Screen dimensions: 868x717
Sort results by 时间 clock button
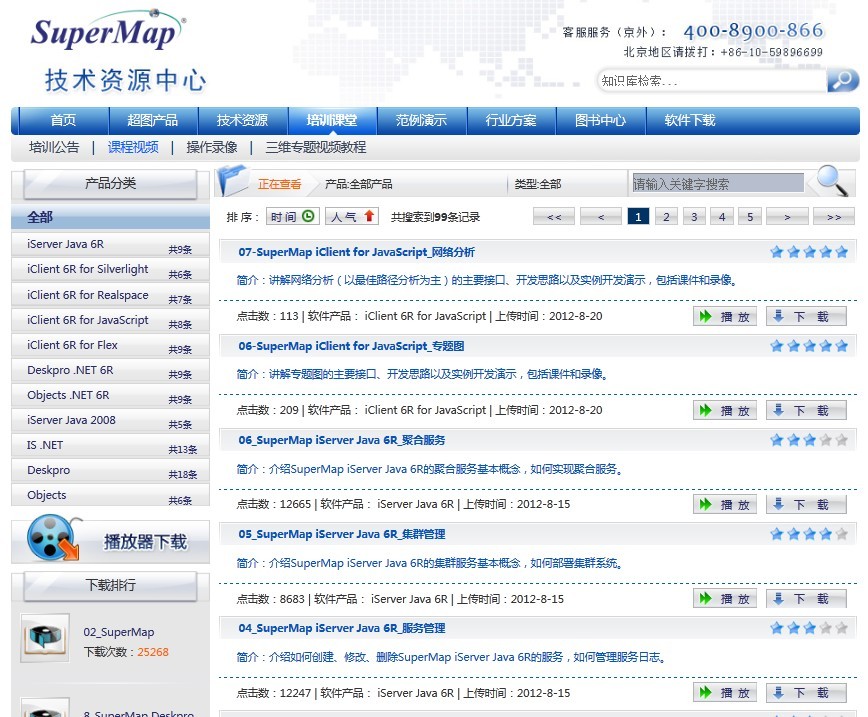(293, 216)
